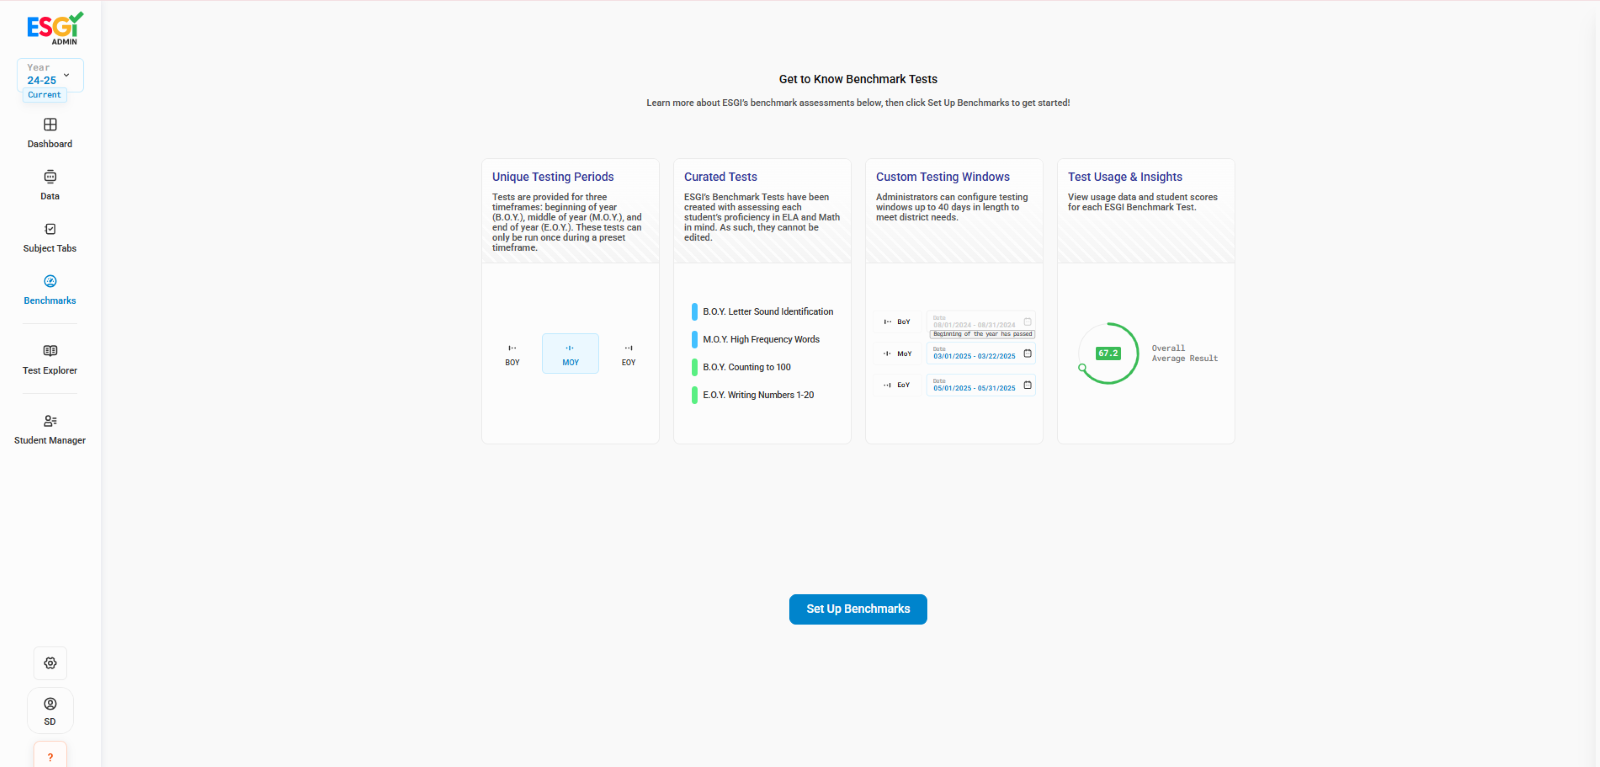Image resolution: width=1600 pixels, height=767 pixels.
Task: Select the Test Usage & Insights title
Action: coord(1125,177)
